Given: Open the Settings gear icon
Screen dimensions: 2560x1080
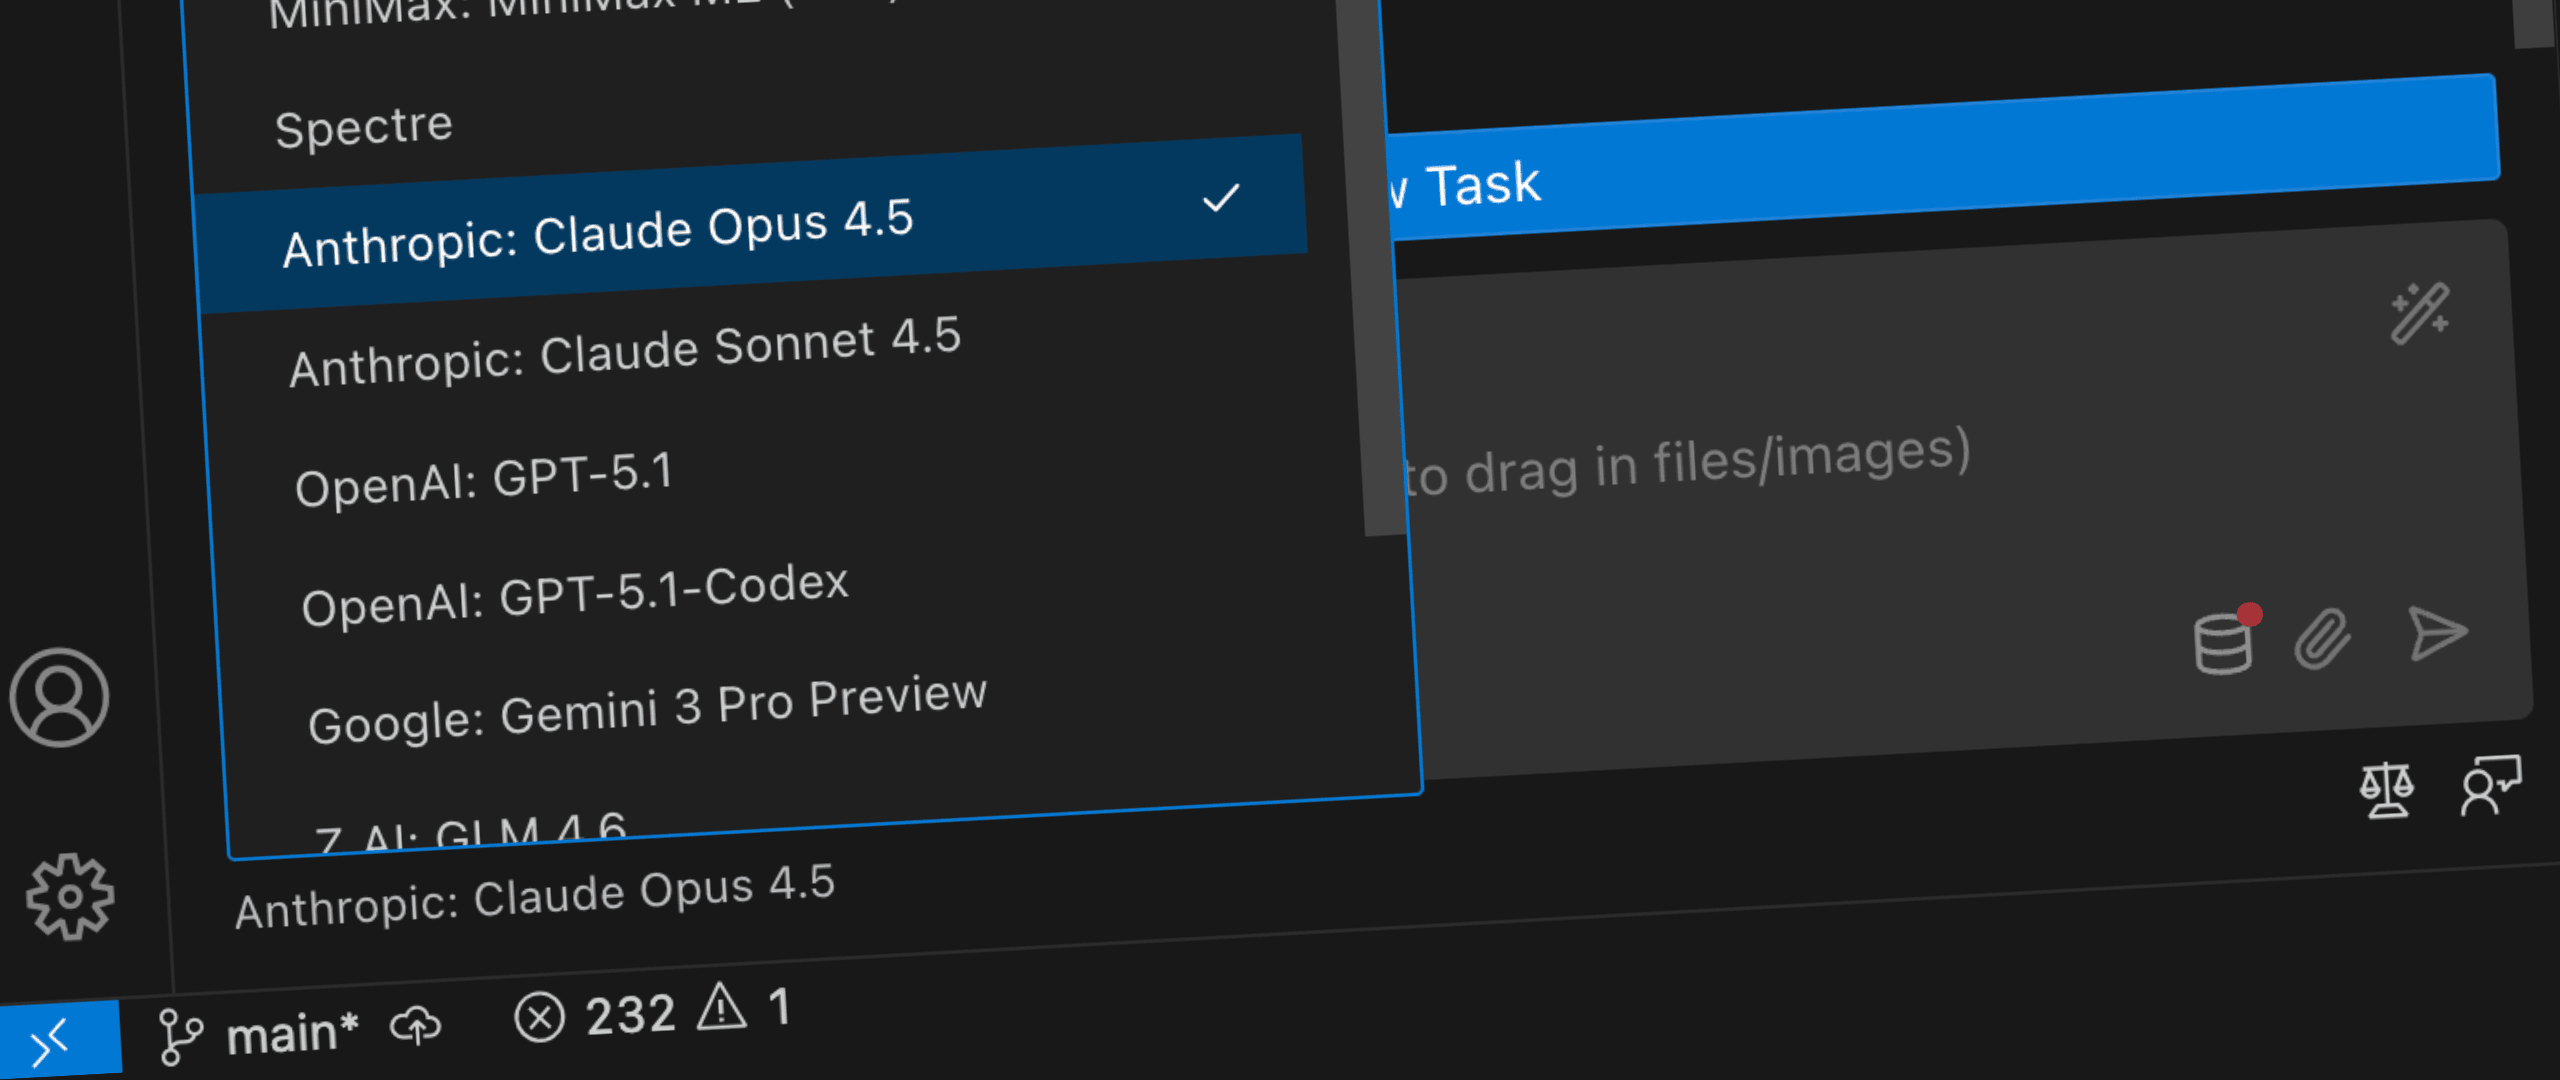Looking at the screenshot, I should pyautogui.click(x=68, y=895).
